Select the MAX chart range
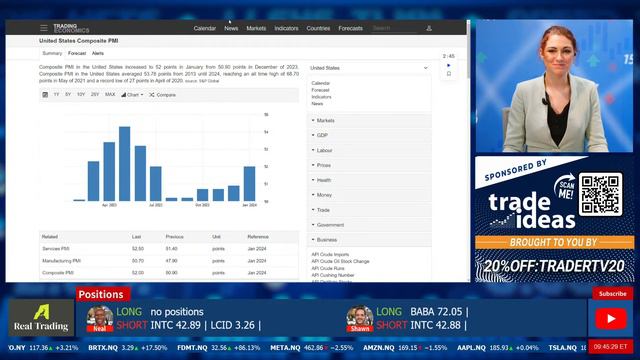640x360 pixels. (x=110, y=95)
